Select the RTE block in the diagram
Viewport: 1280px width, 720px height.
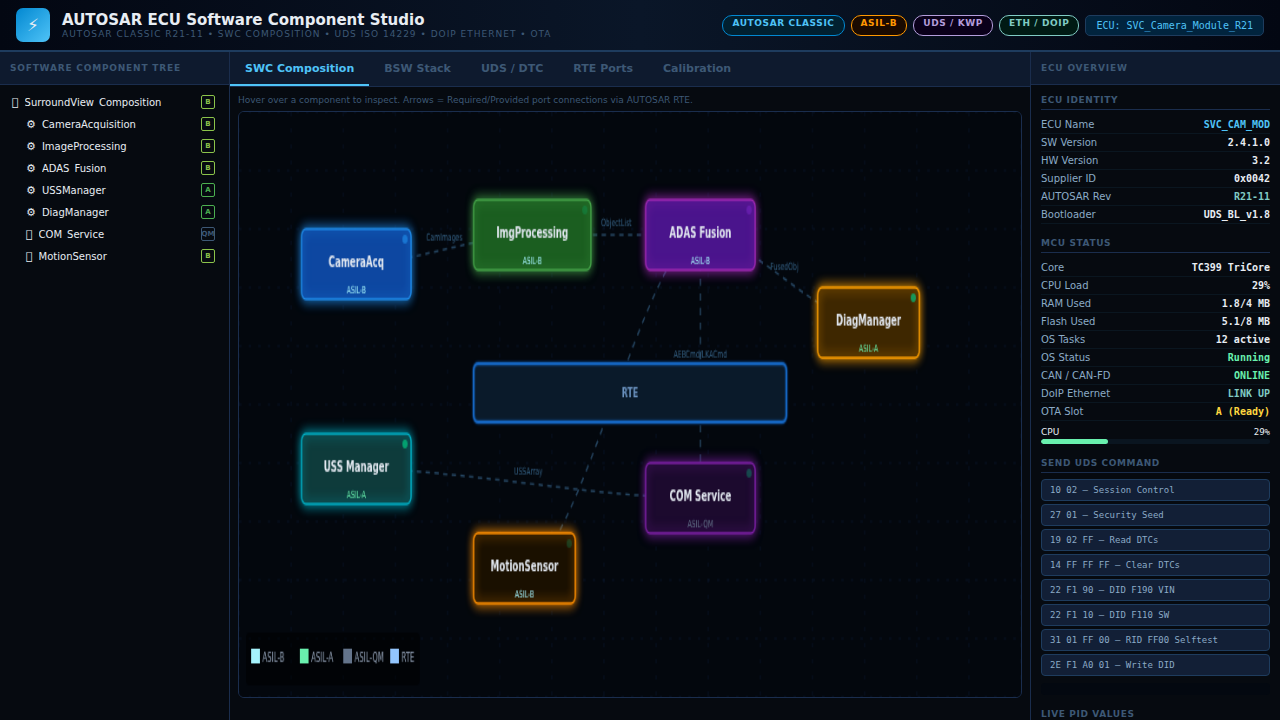click(629, 392)
